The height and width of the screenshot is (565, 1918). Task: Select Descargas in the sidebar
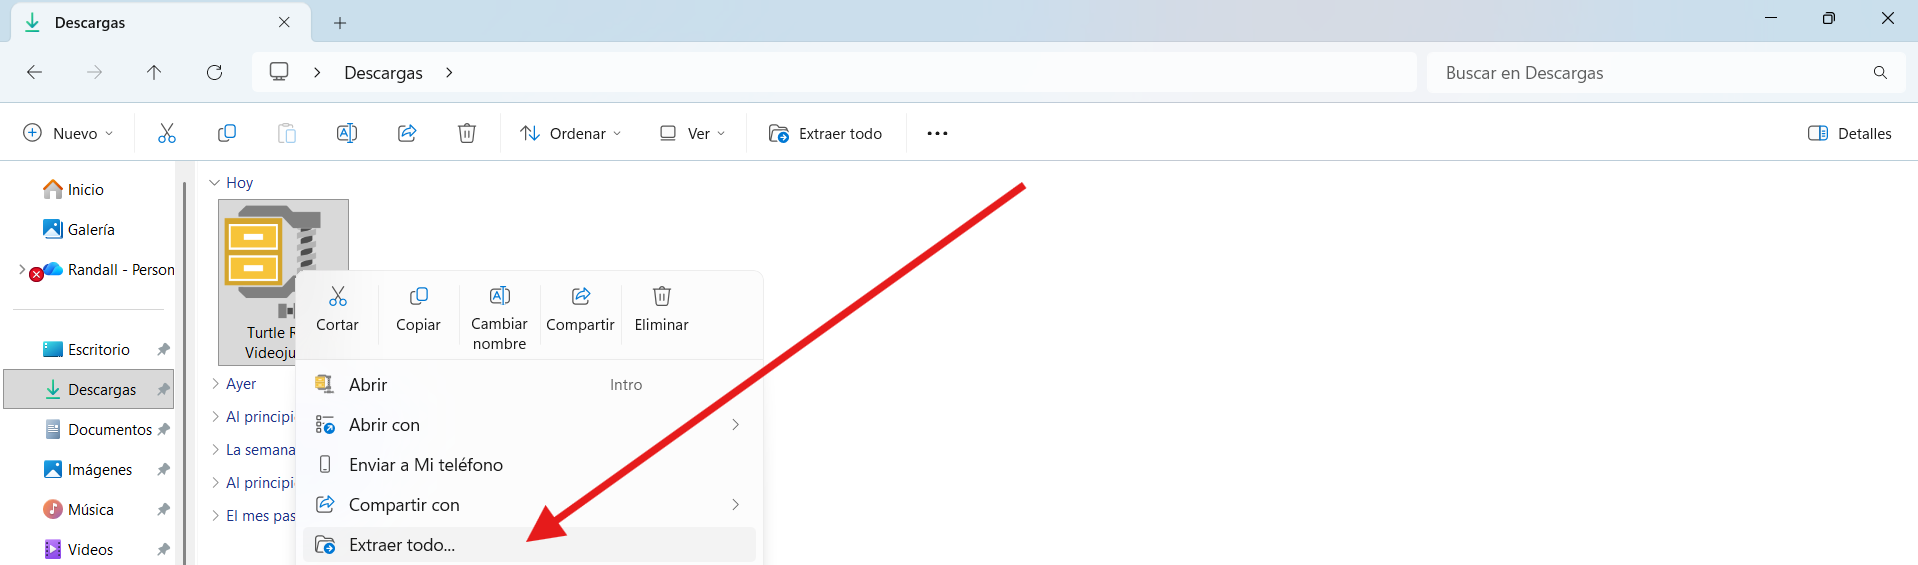[x=89, y=389]
